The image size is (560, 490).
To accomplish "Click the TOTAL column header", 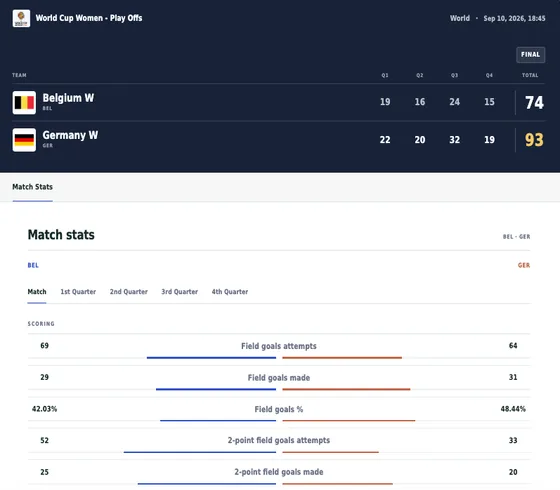I will [x=530, y=75].
